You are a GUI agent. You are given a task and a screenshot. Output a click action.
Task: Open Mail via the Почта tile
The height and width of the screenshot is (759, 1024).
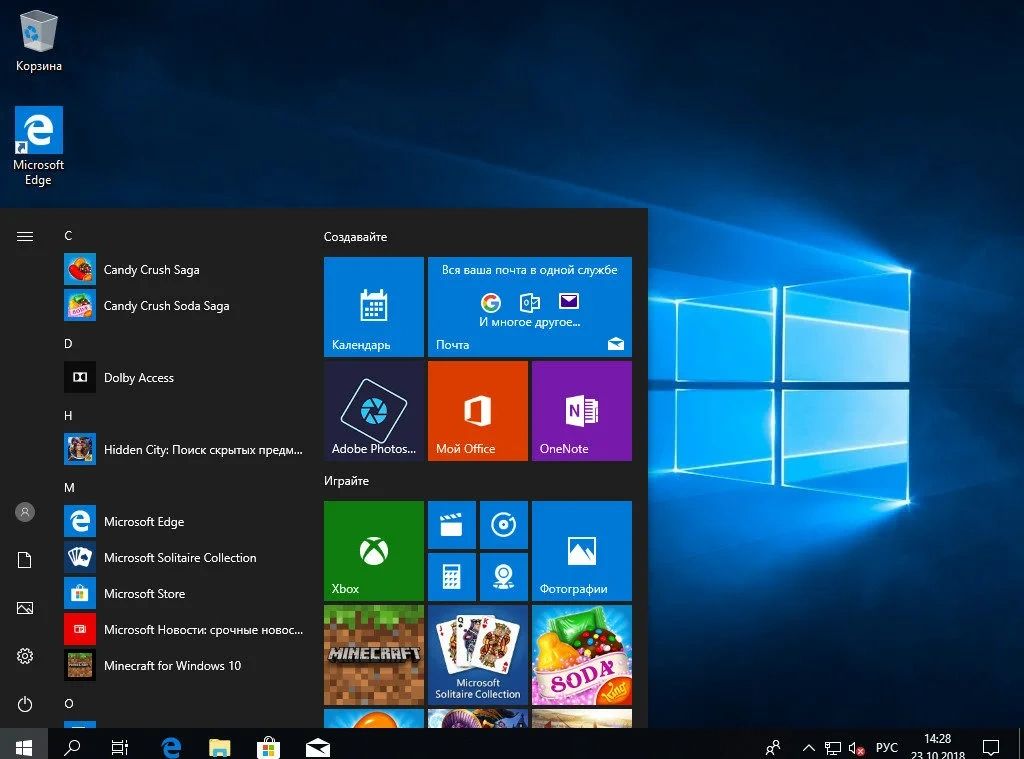[x=530, y=306]
